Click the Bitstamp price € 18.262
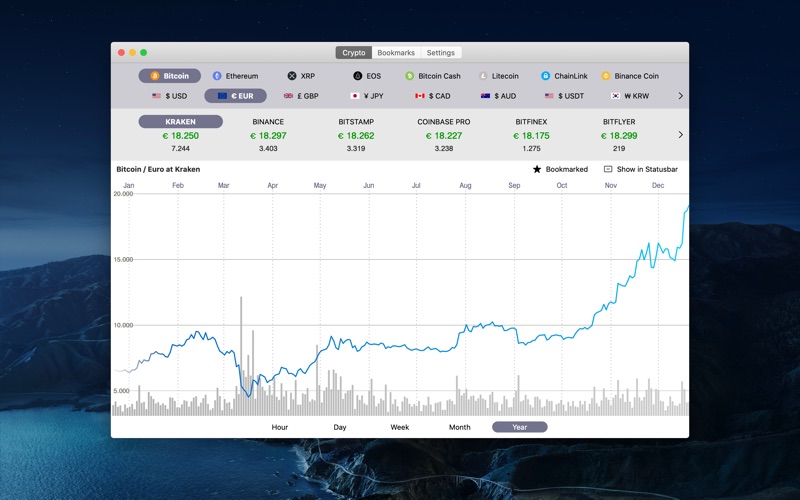 pos(356,136)
